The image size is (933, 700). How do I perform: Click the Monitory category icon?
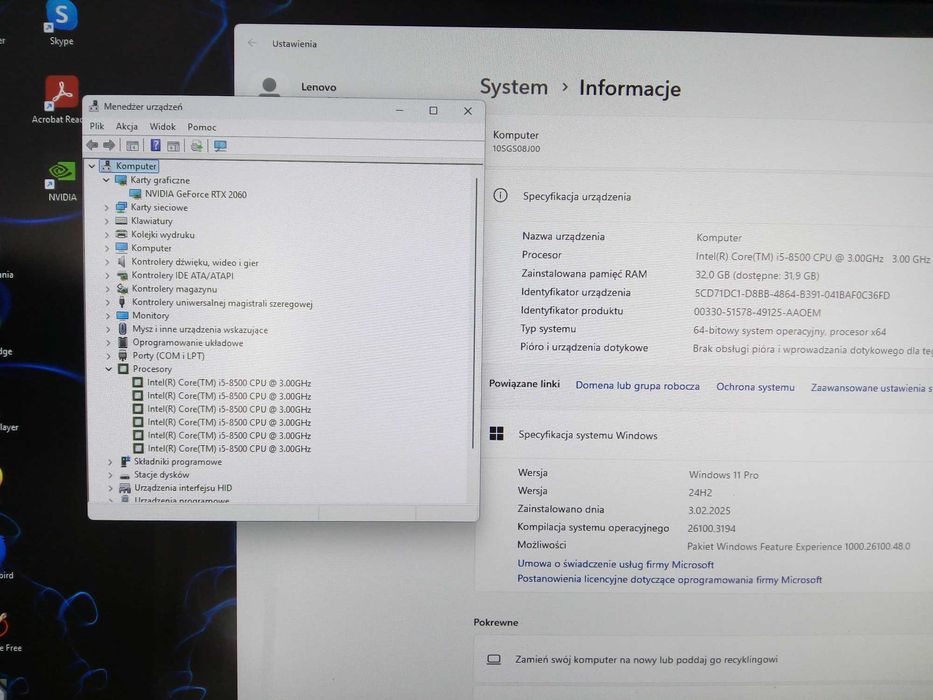(122, 315)
